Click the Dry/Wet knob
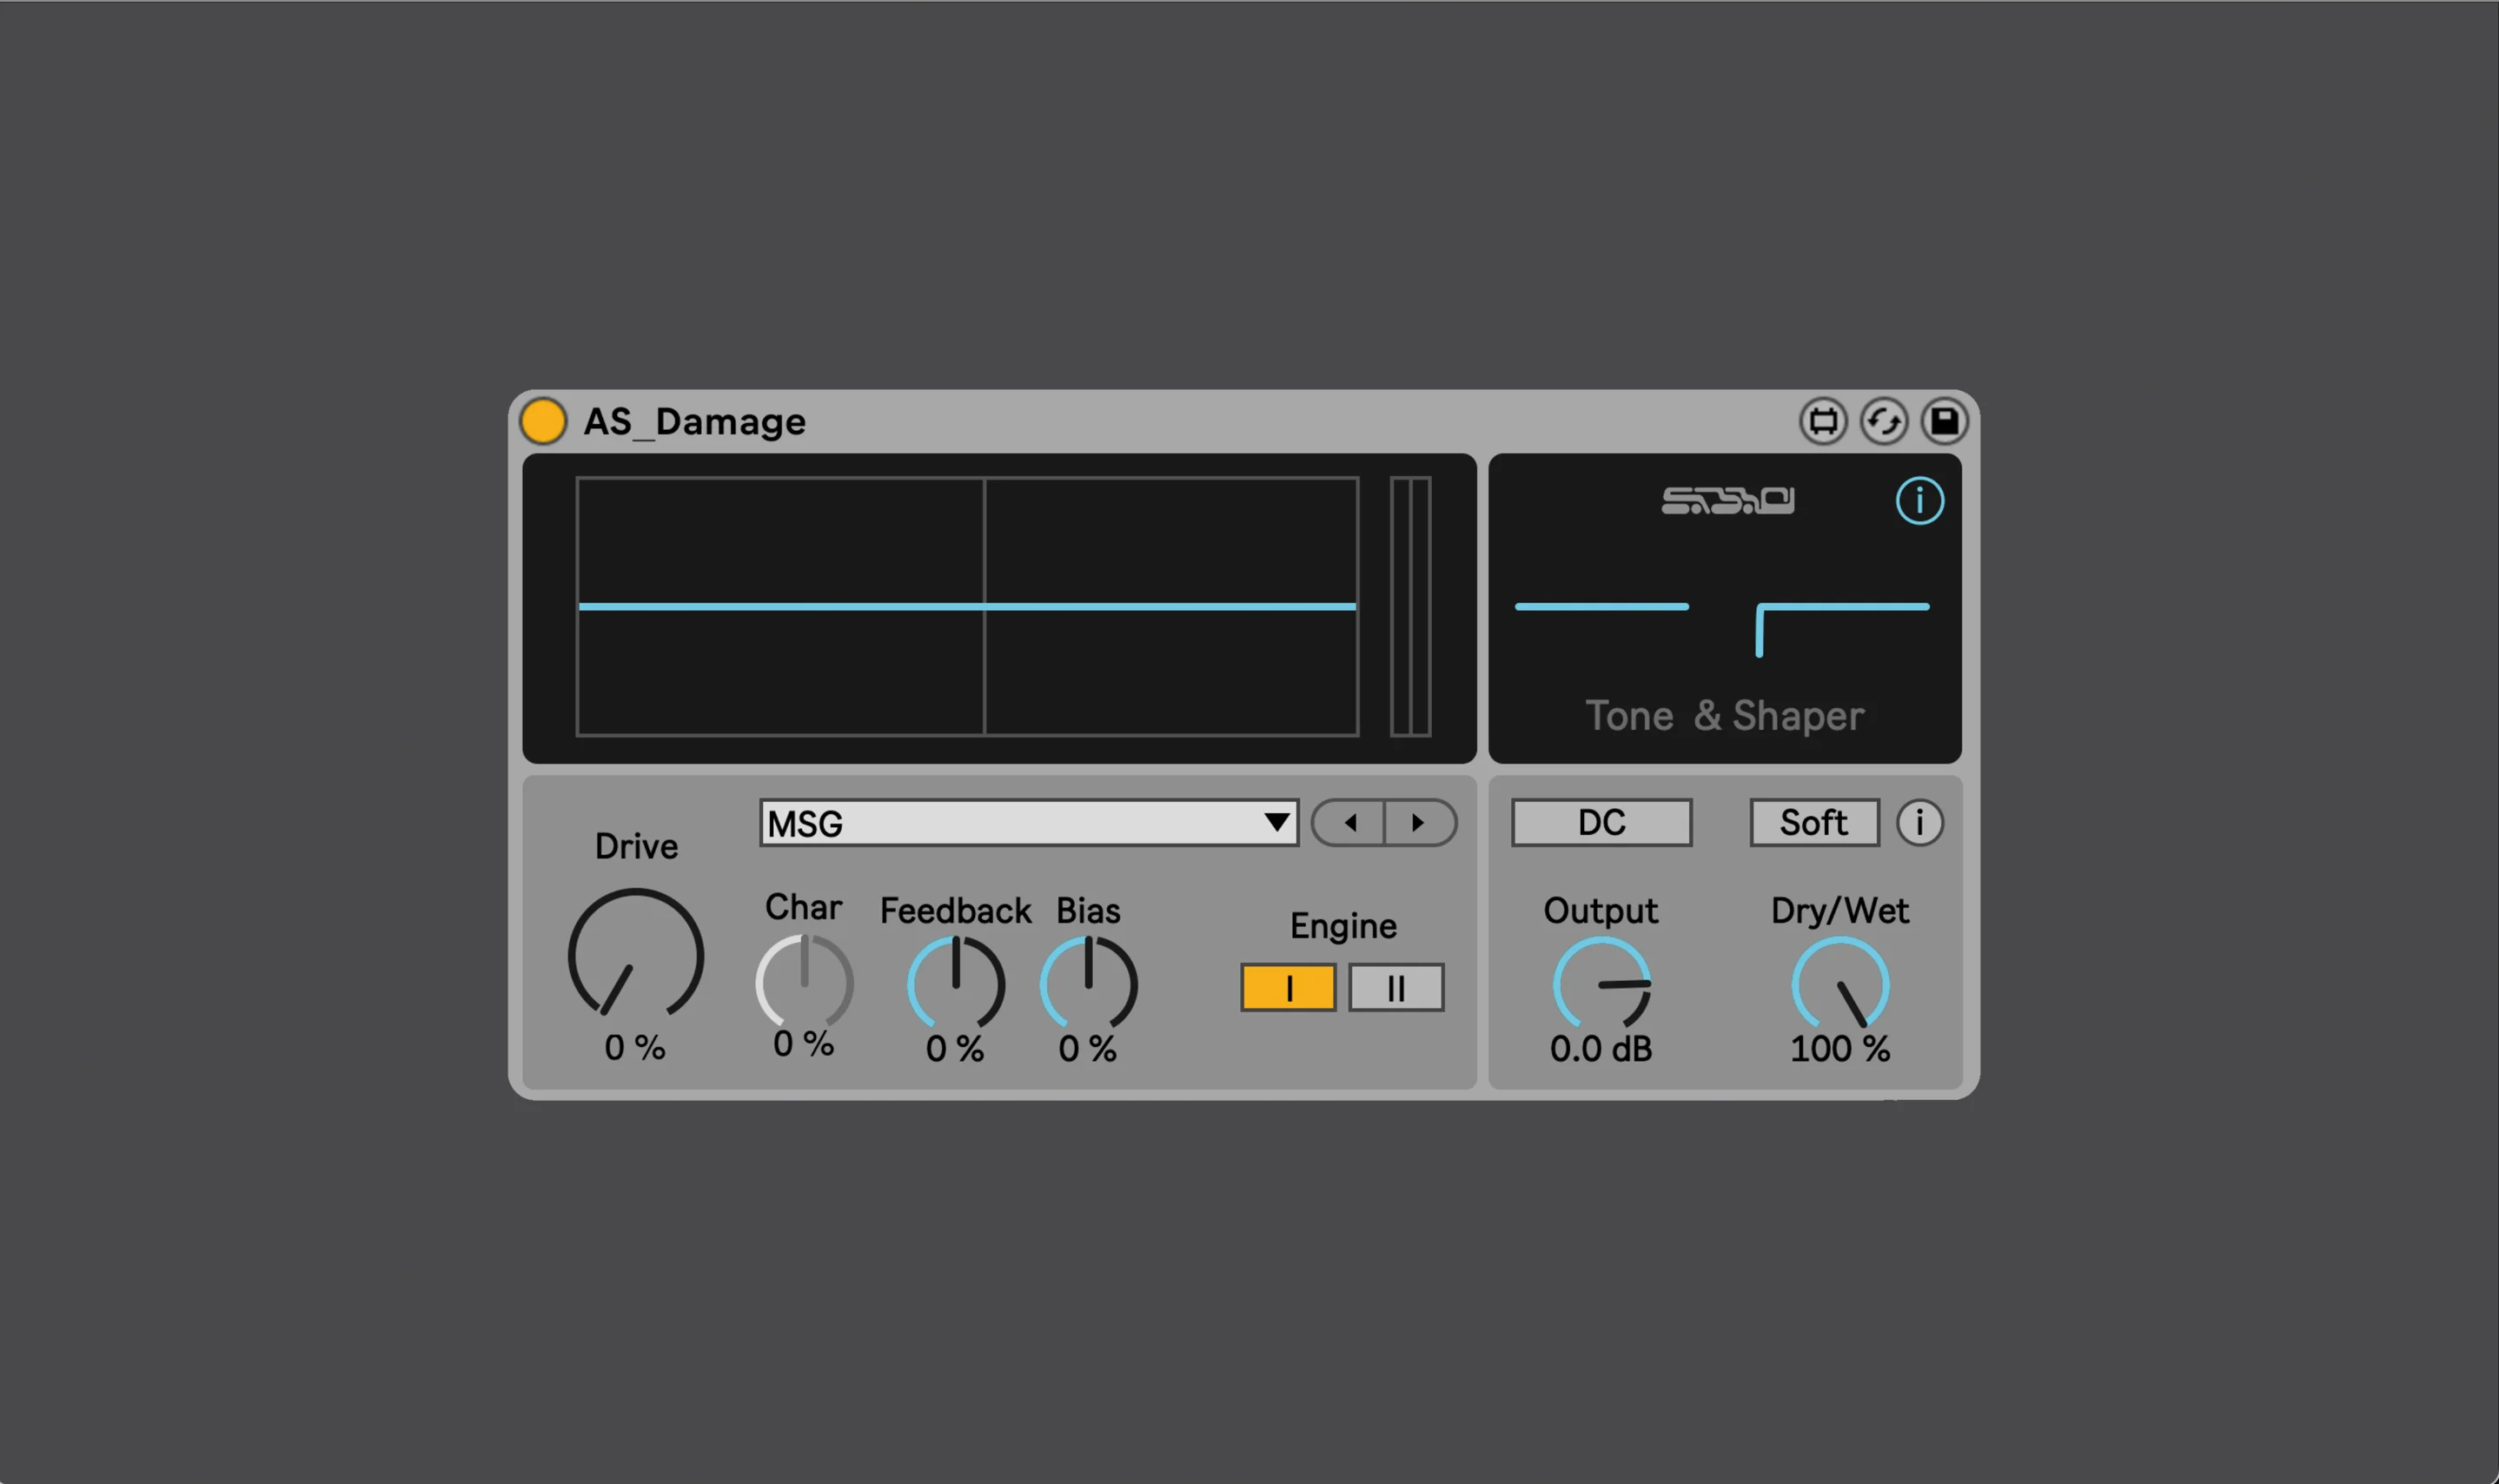2499x1484 pixels. point(1840,985)
